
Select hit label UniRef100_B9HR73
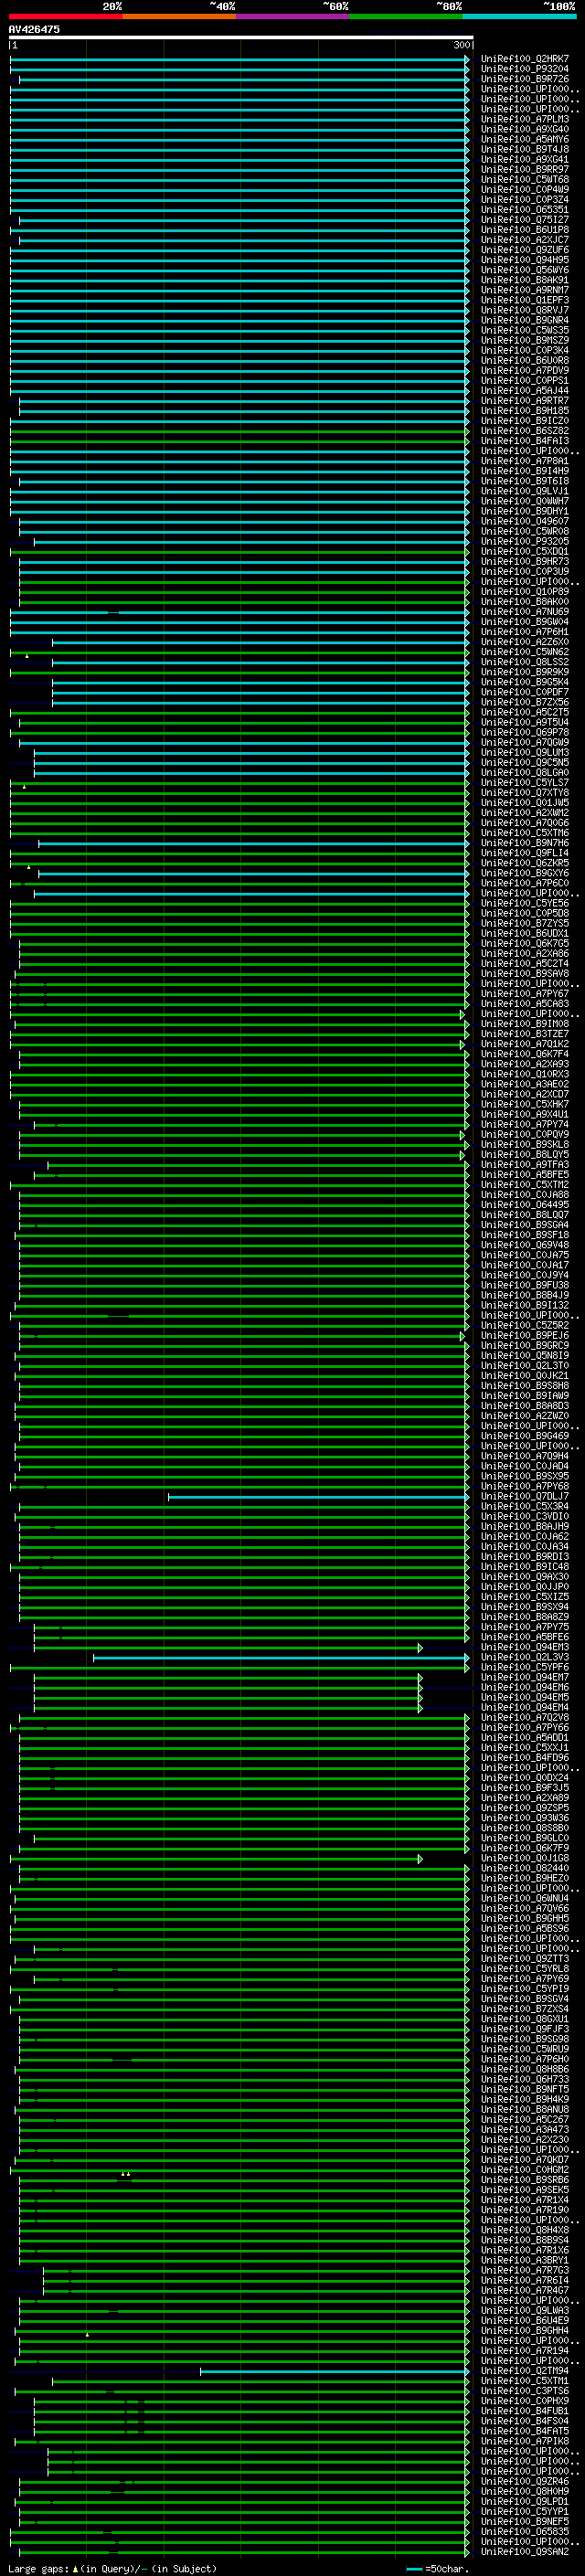coord(524,562)
